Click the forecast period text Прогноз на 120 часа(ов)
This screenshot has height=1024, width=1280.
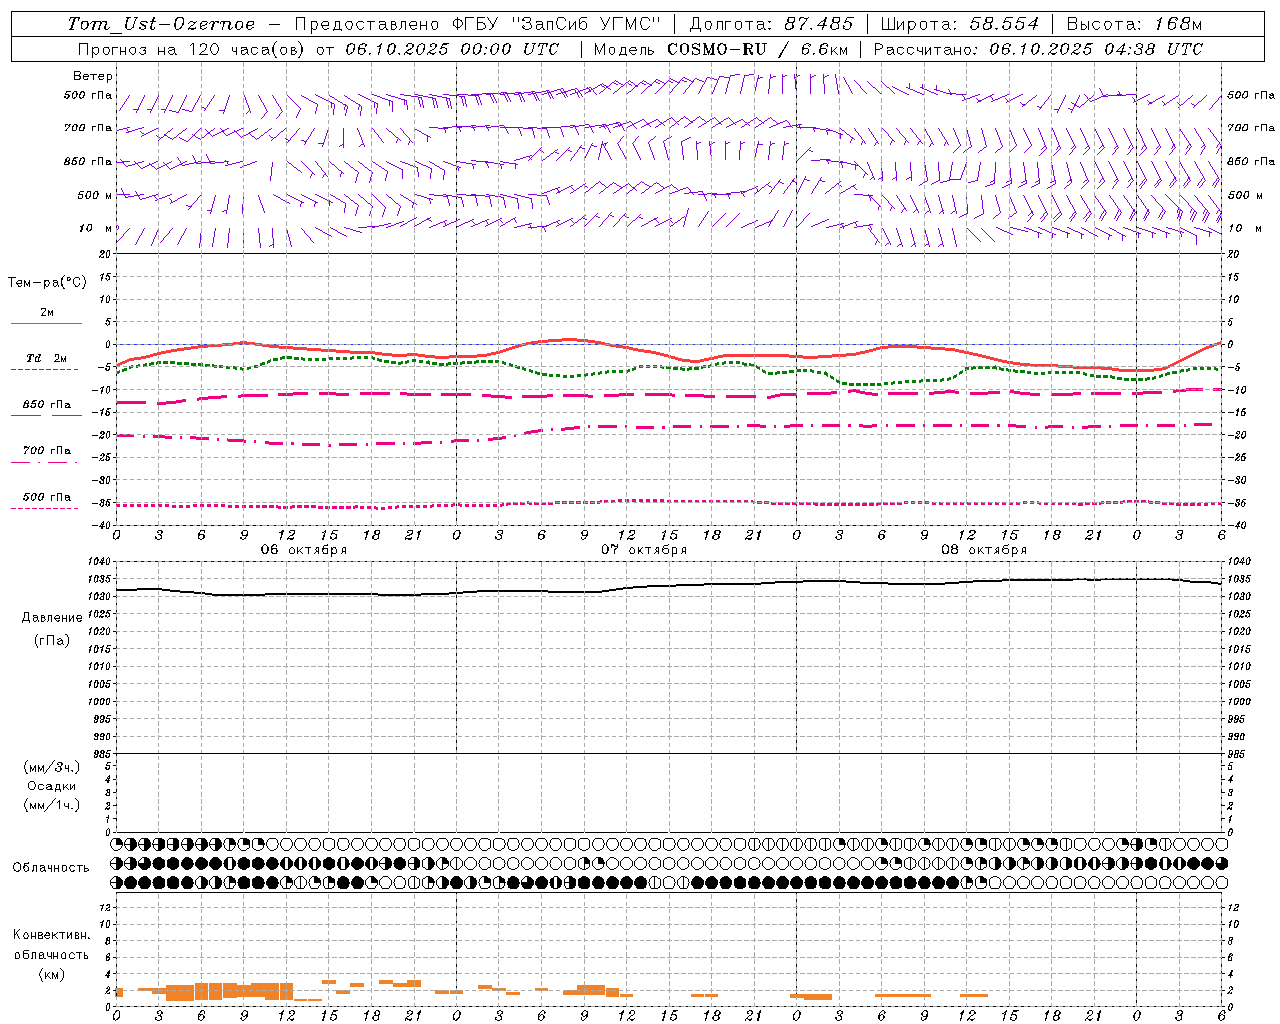click(192, 49)
